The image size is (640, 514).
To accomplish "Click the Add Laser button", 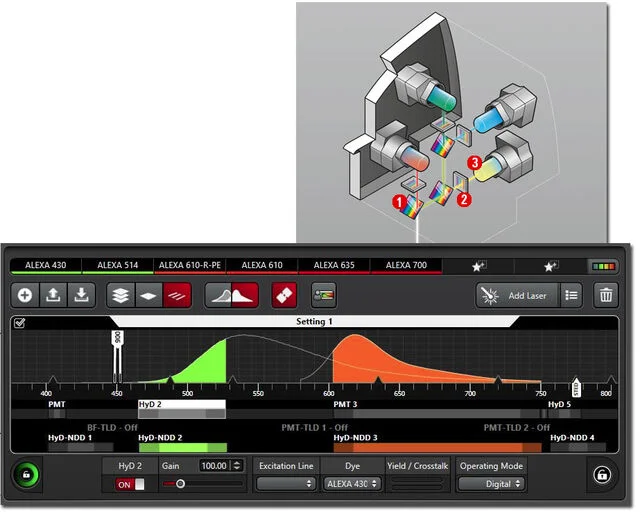I will click(516, 295).
